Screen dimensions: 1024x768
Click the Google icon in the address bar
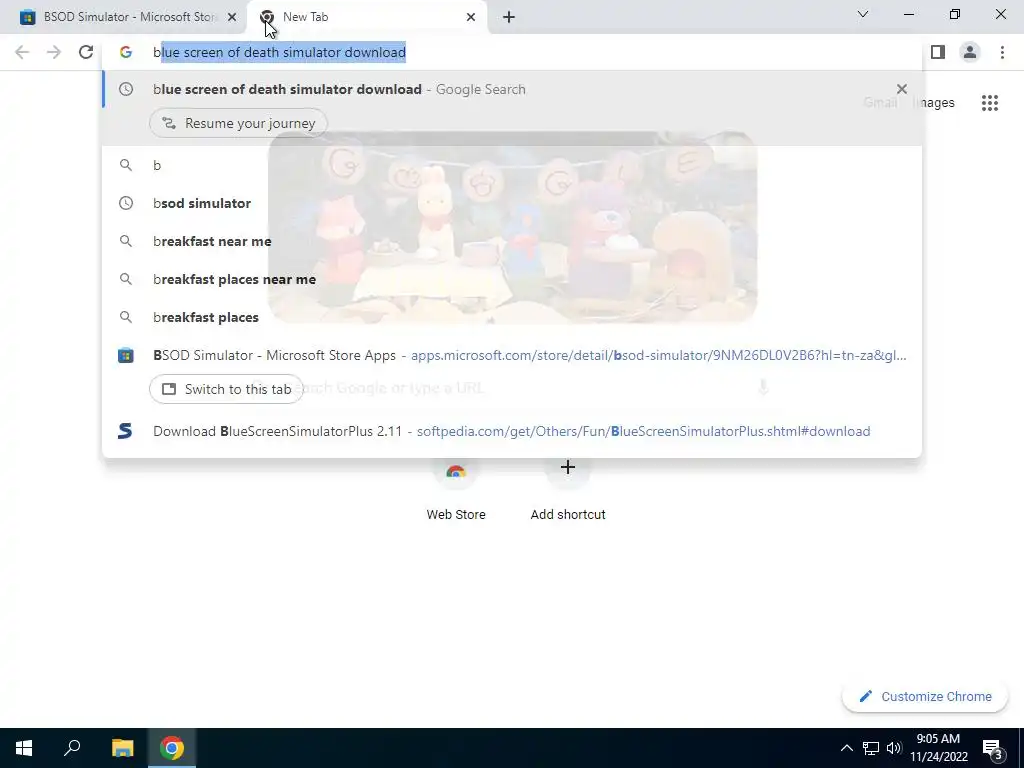[126, 52]
